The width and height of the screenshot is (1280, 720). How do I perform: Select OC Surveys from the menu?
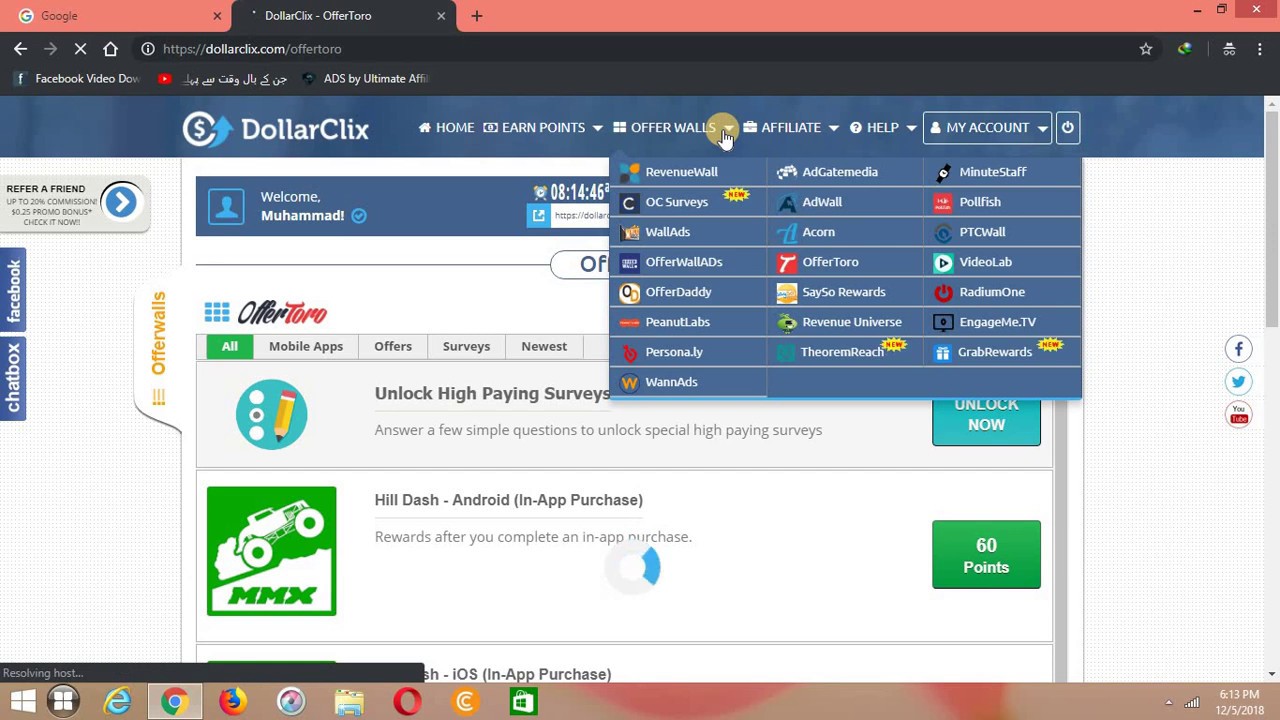688,202
